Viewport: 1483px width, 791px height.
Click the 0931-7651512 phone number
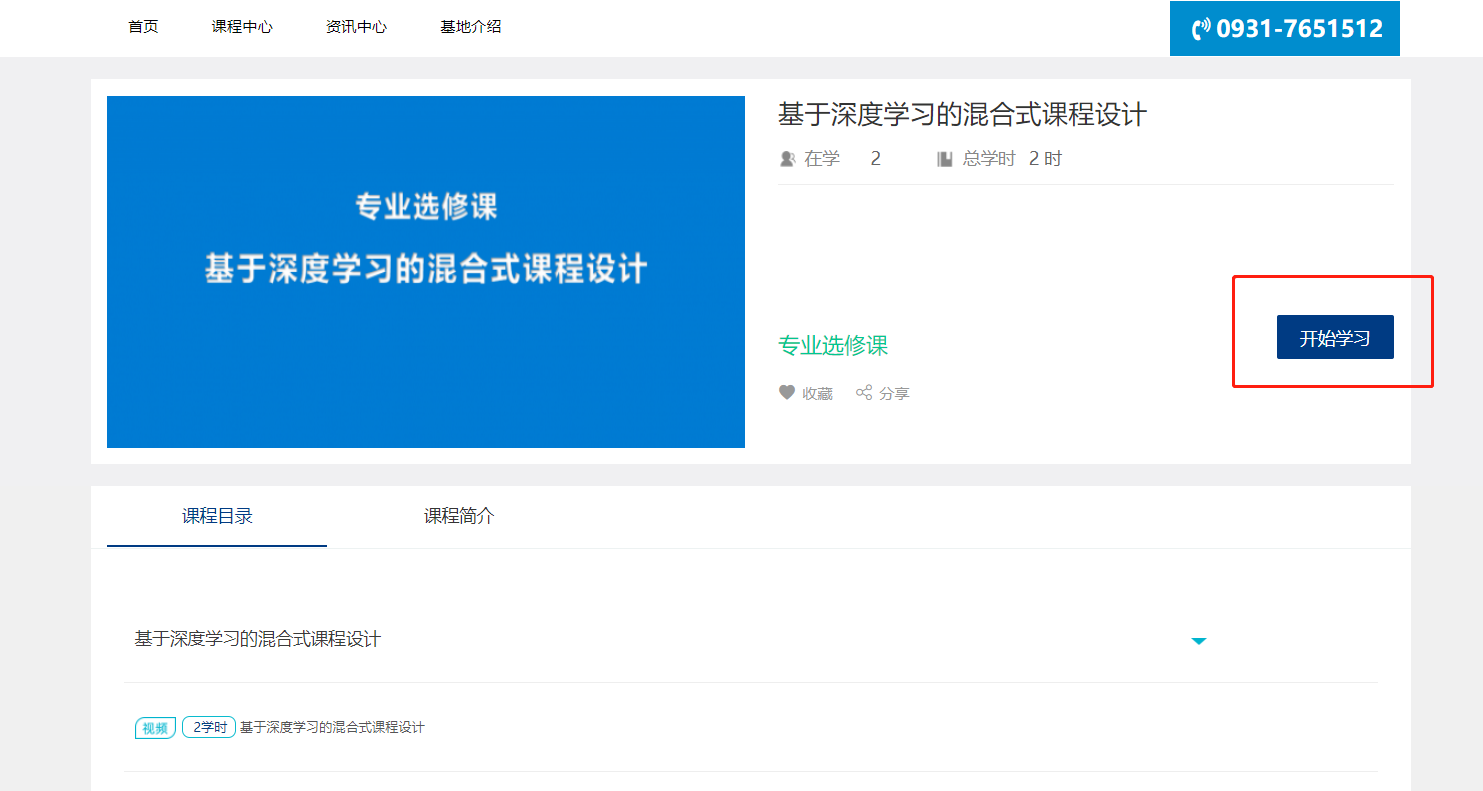[x=1299, y=29]
